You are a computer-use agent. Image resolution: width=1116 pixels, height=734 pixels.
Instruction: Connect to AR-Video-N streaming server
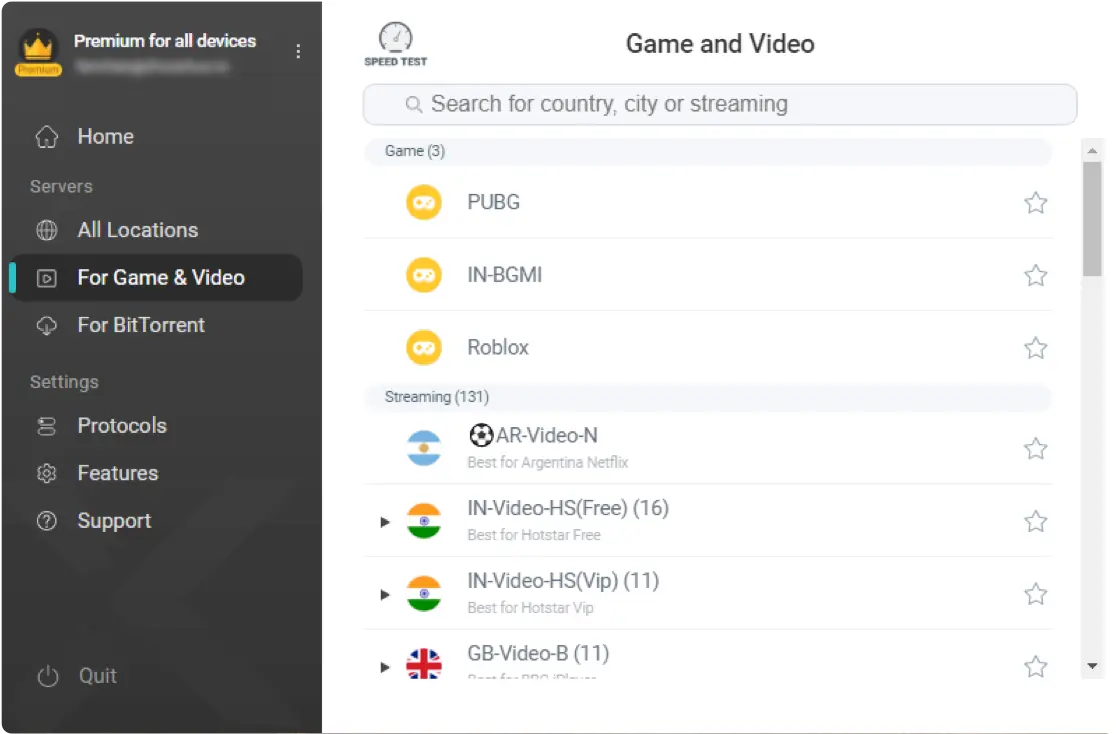pyautogui.click(x=708, y=449)
